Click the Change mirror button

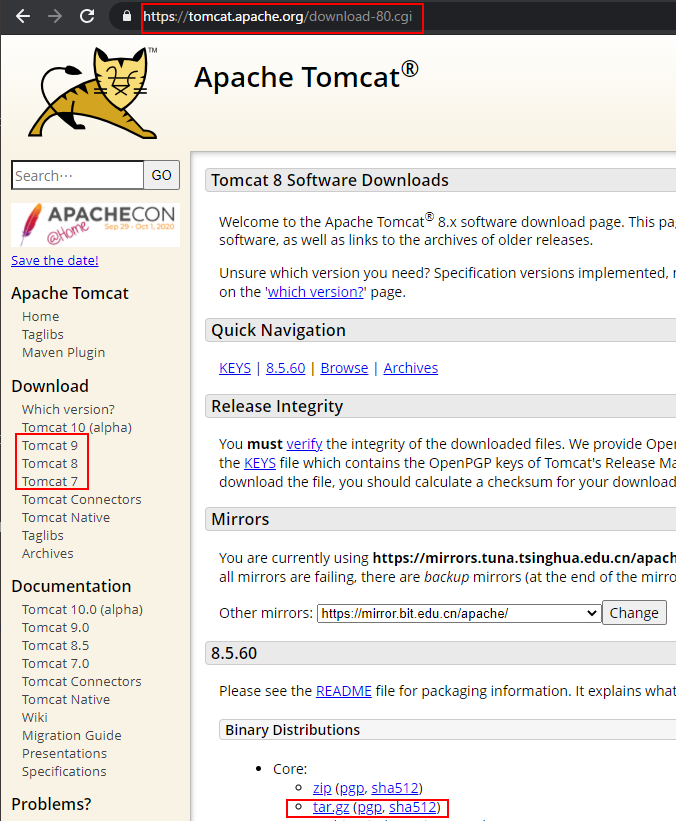click(x=634, y=613)
